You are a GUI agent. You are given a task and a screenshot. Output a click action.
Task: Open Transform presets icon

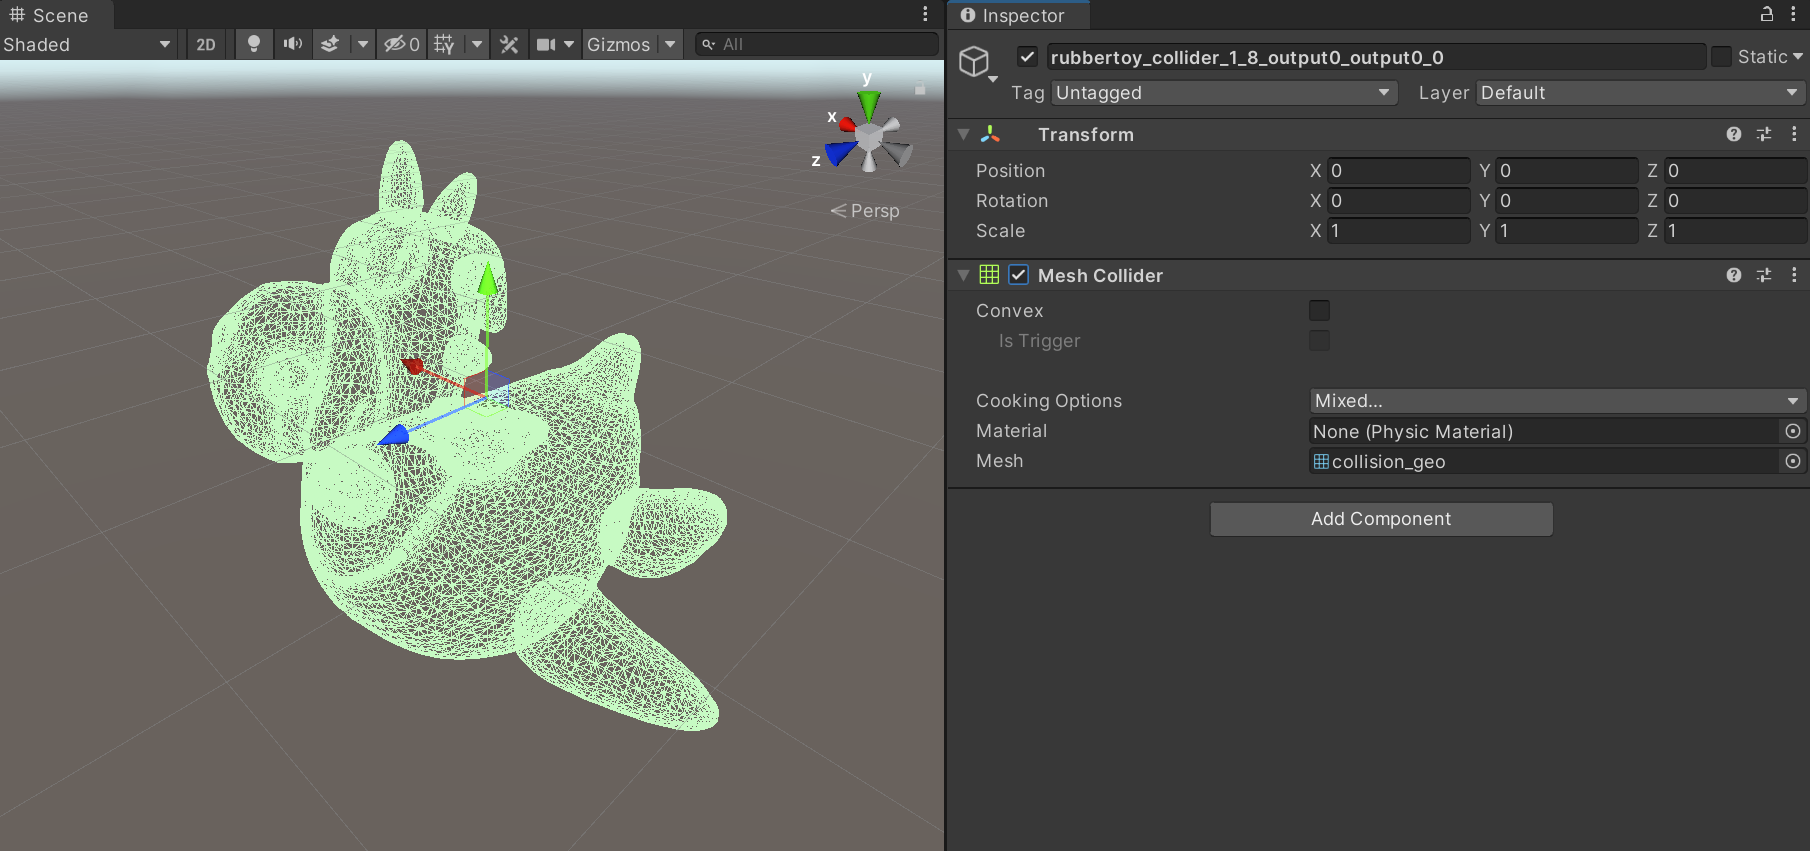[x=1764, y=134]
